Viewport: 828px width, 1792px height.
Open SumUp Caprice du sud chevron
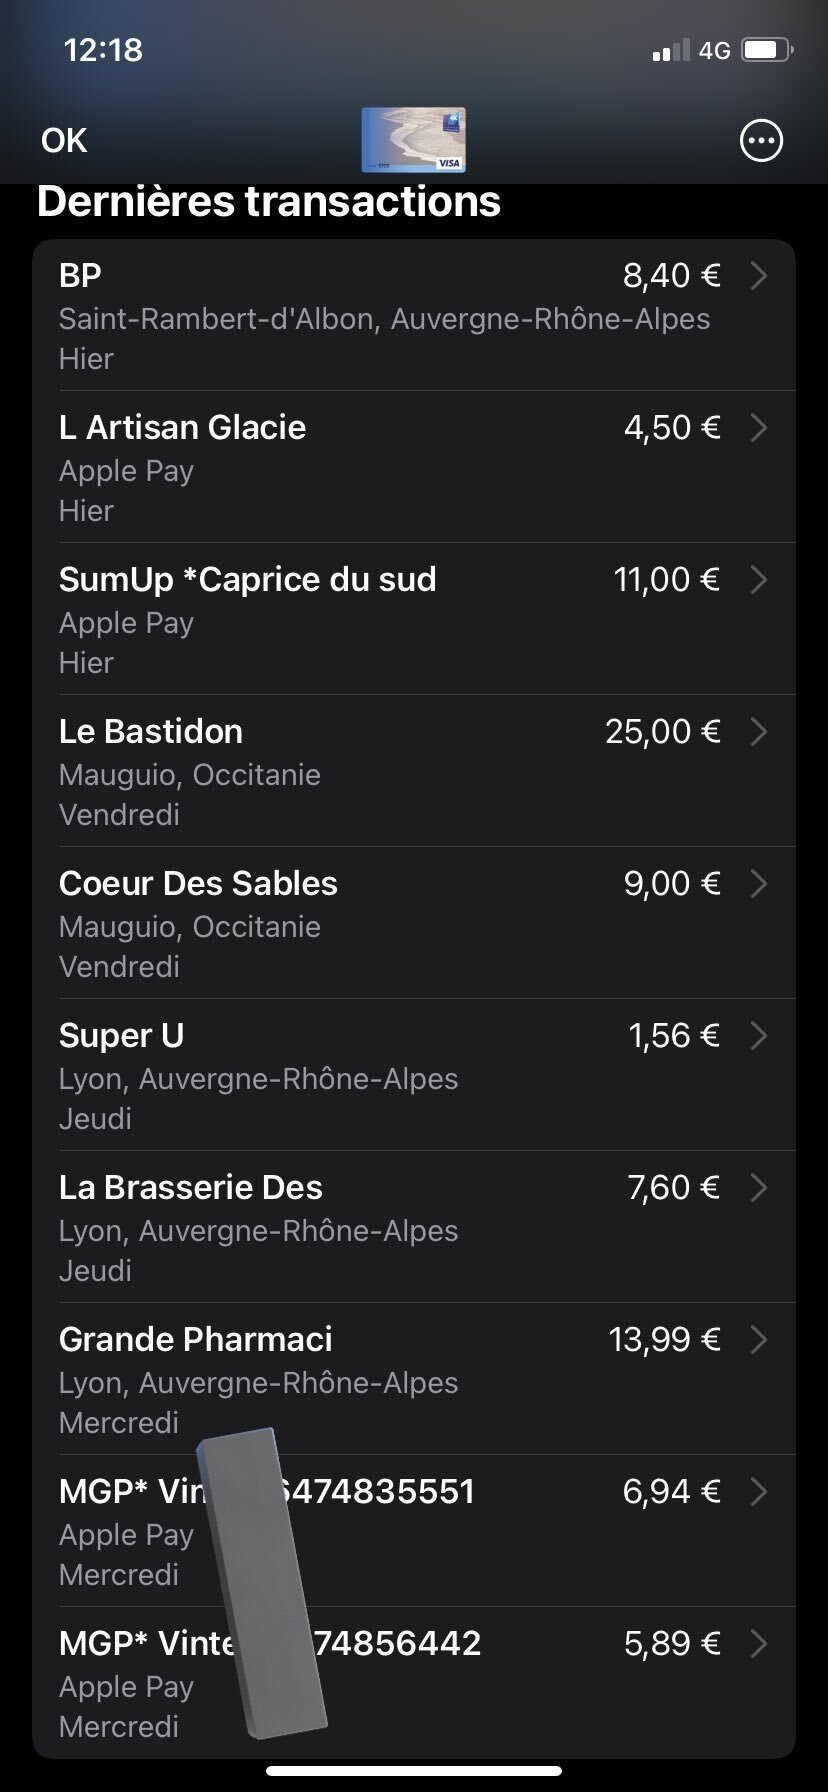point(759,580)
